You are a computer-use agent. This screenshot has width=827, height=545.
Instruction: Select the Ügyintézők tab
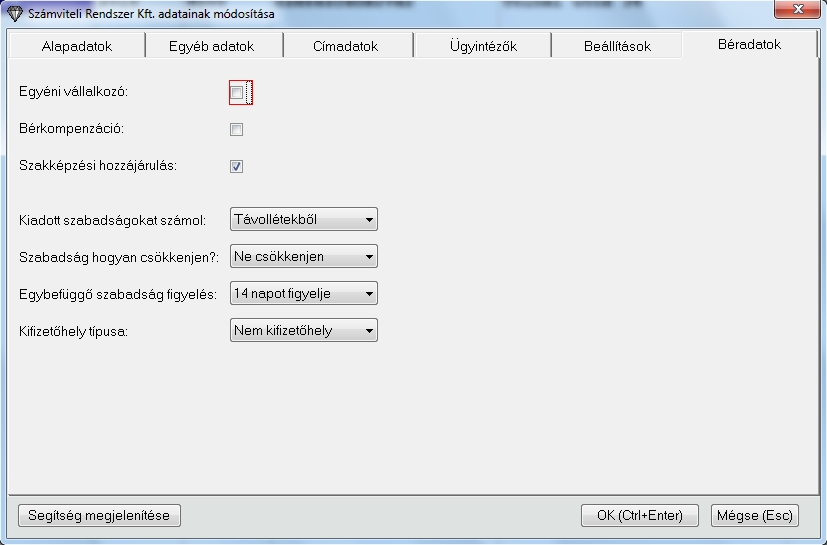click(482, 46)
